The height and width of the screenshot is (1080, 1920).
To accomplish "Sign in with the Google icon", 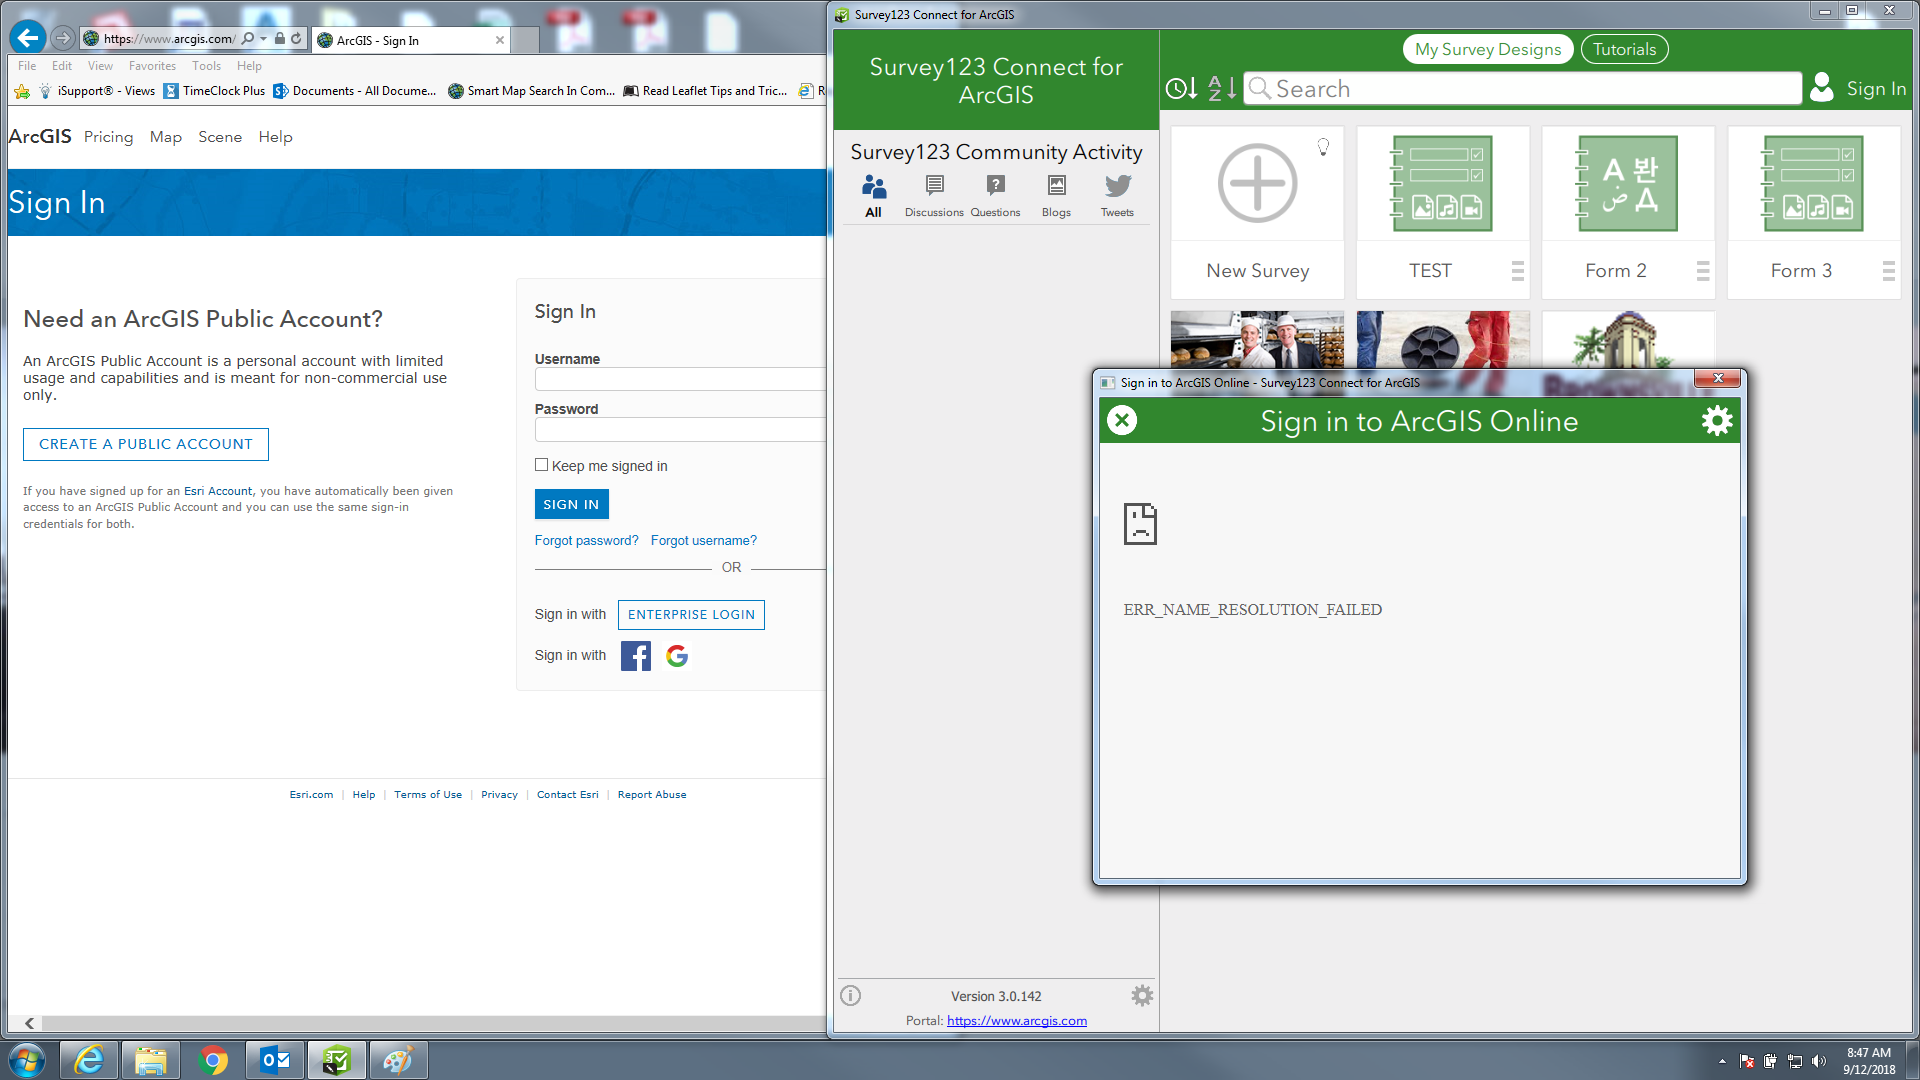I will (x=677, y=656).
